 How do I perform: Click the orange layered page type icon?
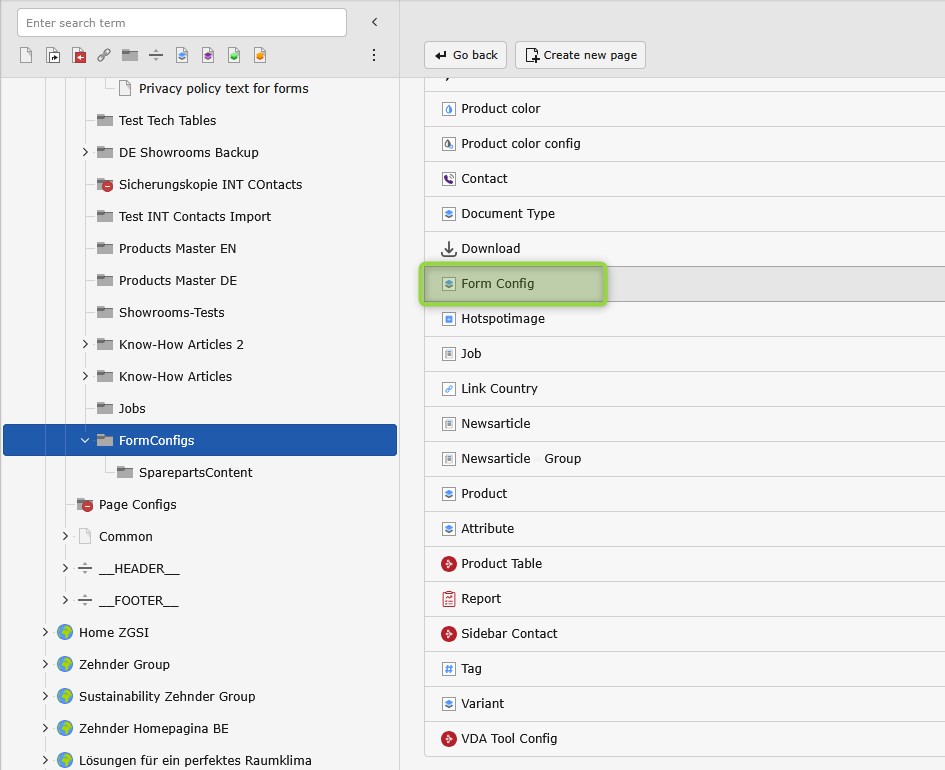pyautogui.click(x=260, y=55)
